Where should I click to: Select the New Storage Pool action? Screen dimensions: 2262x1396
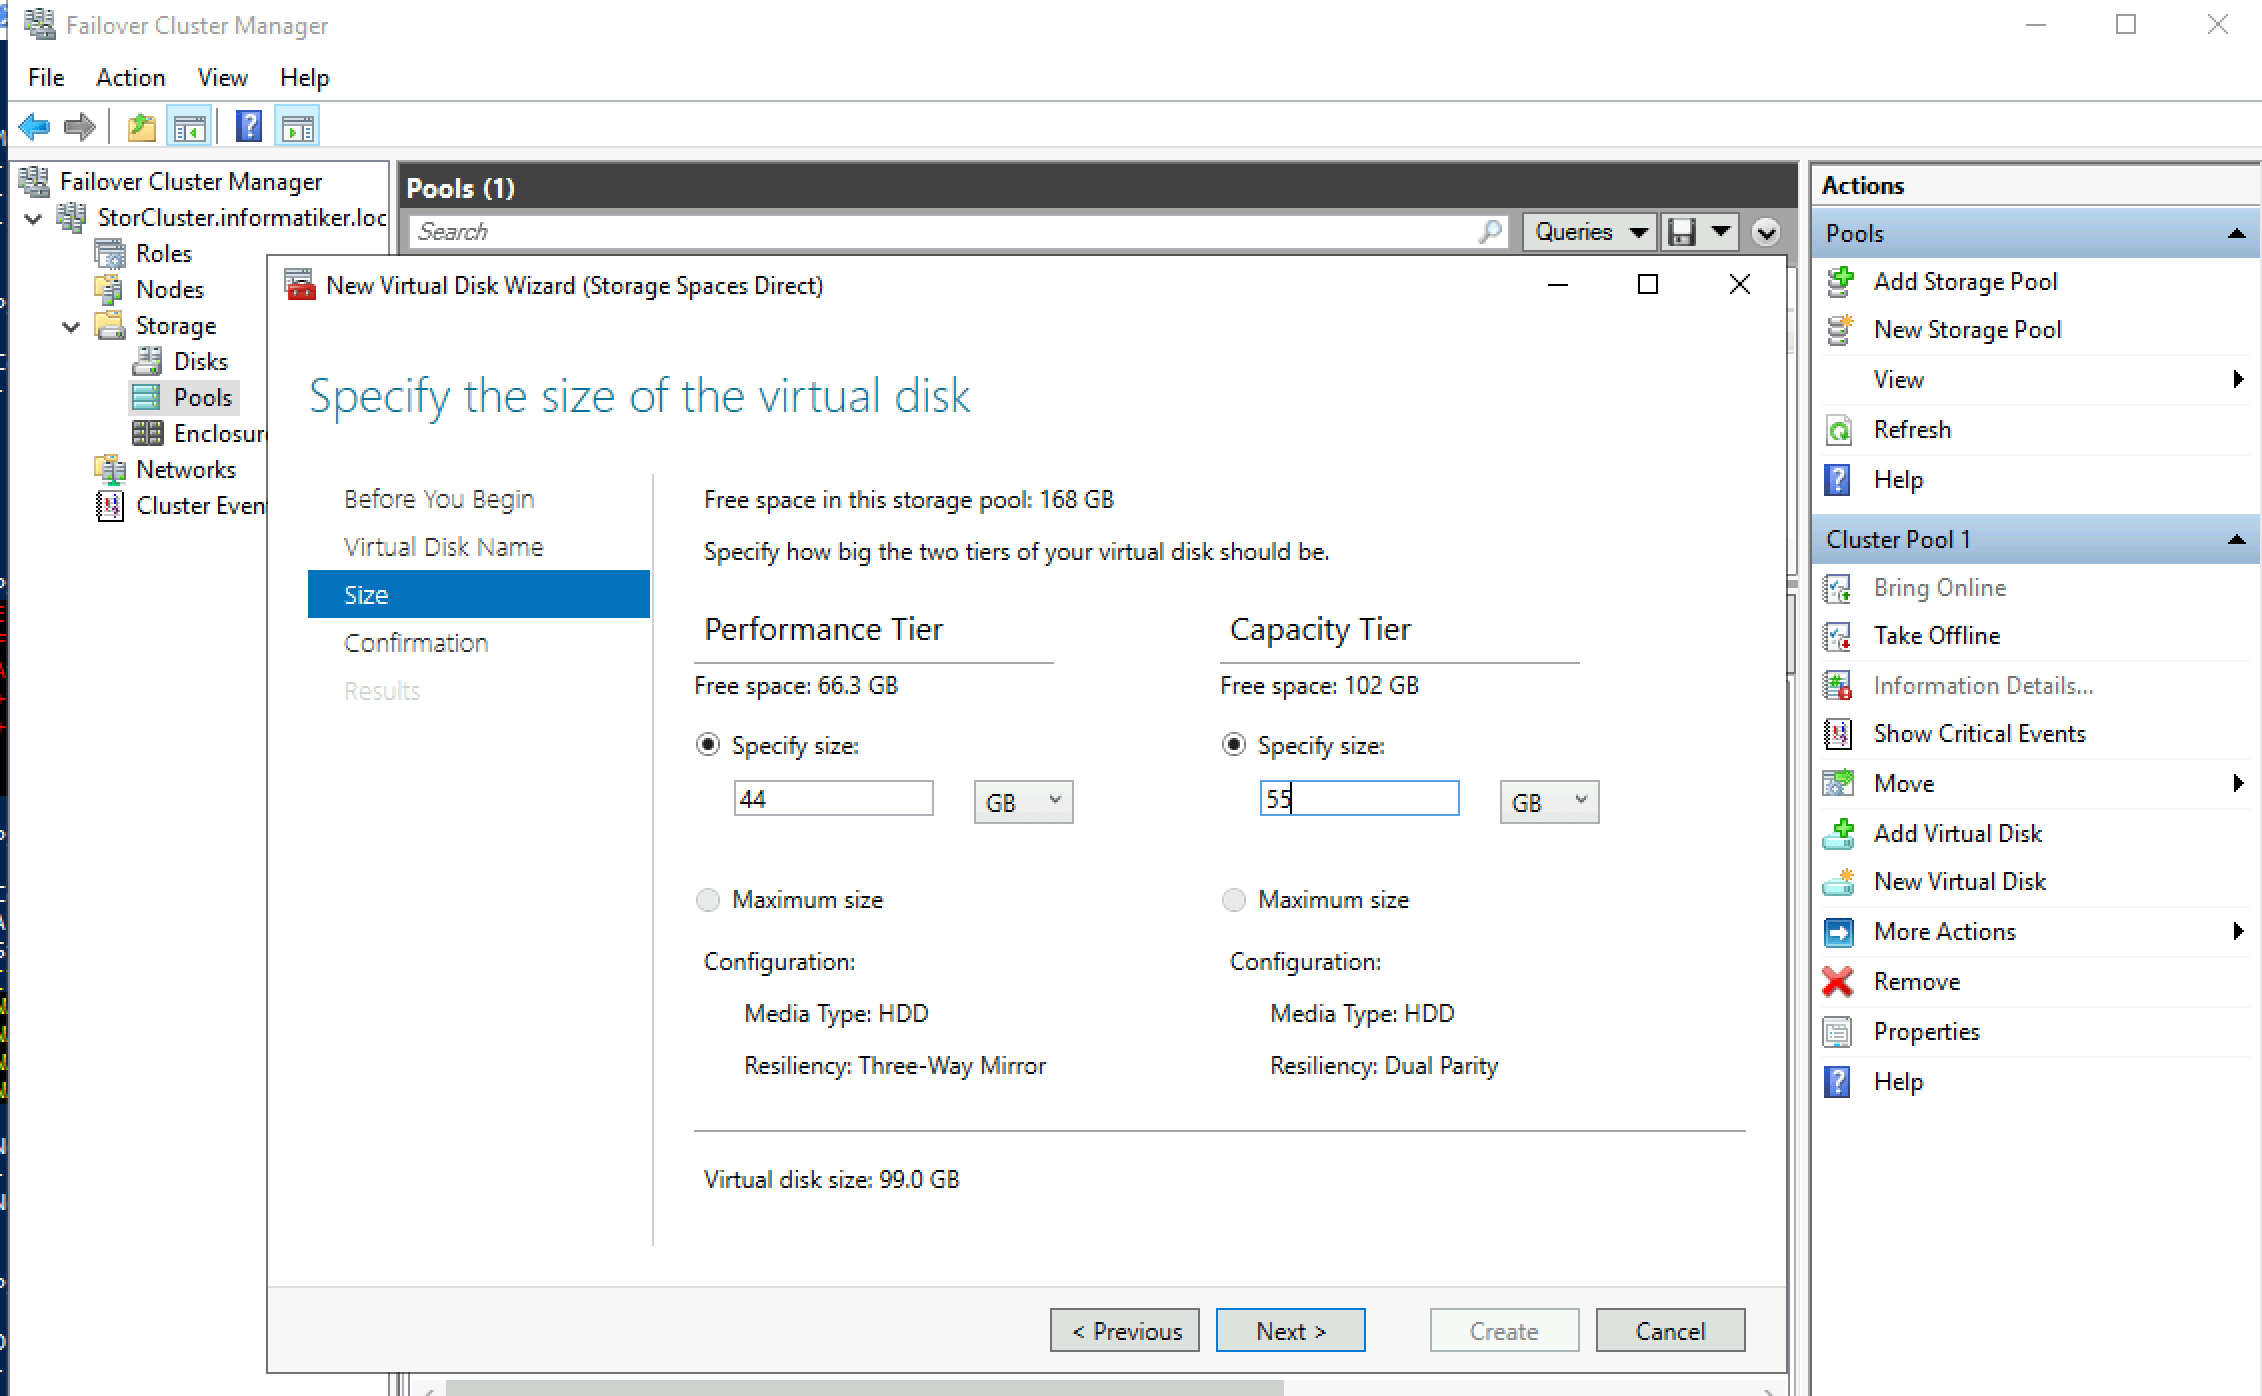click(1966, 329)
